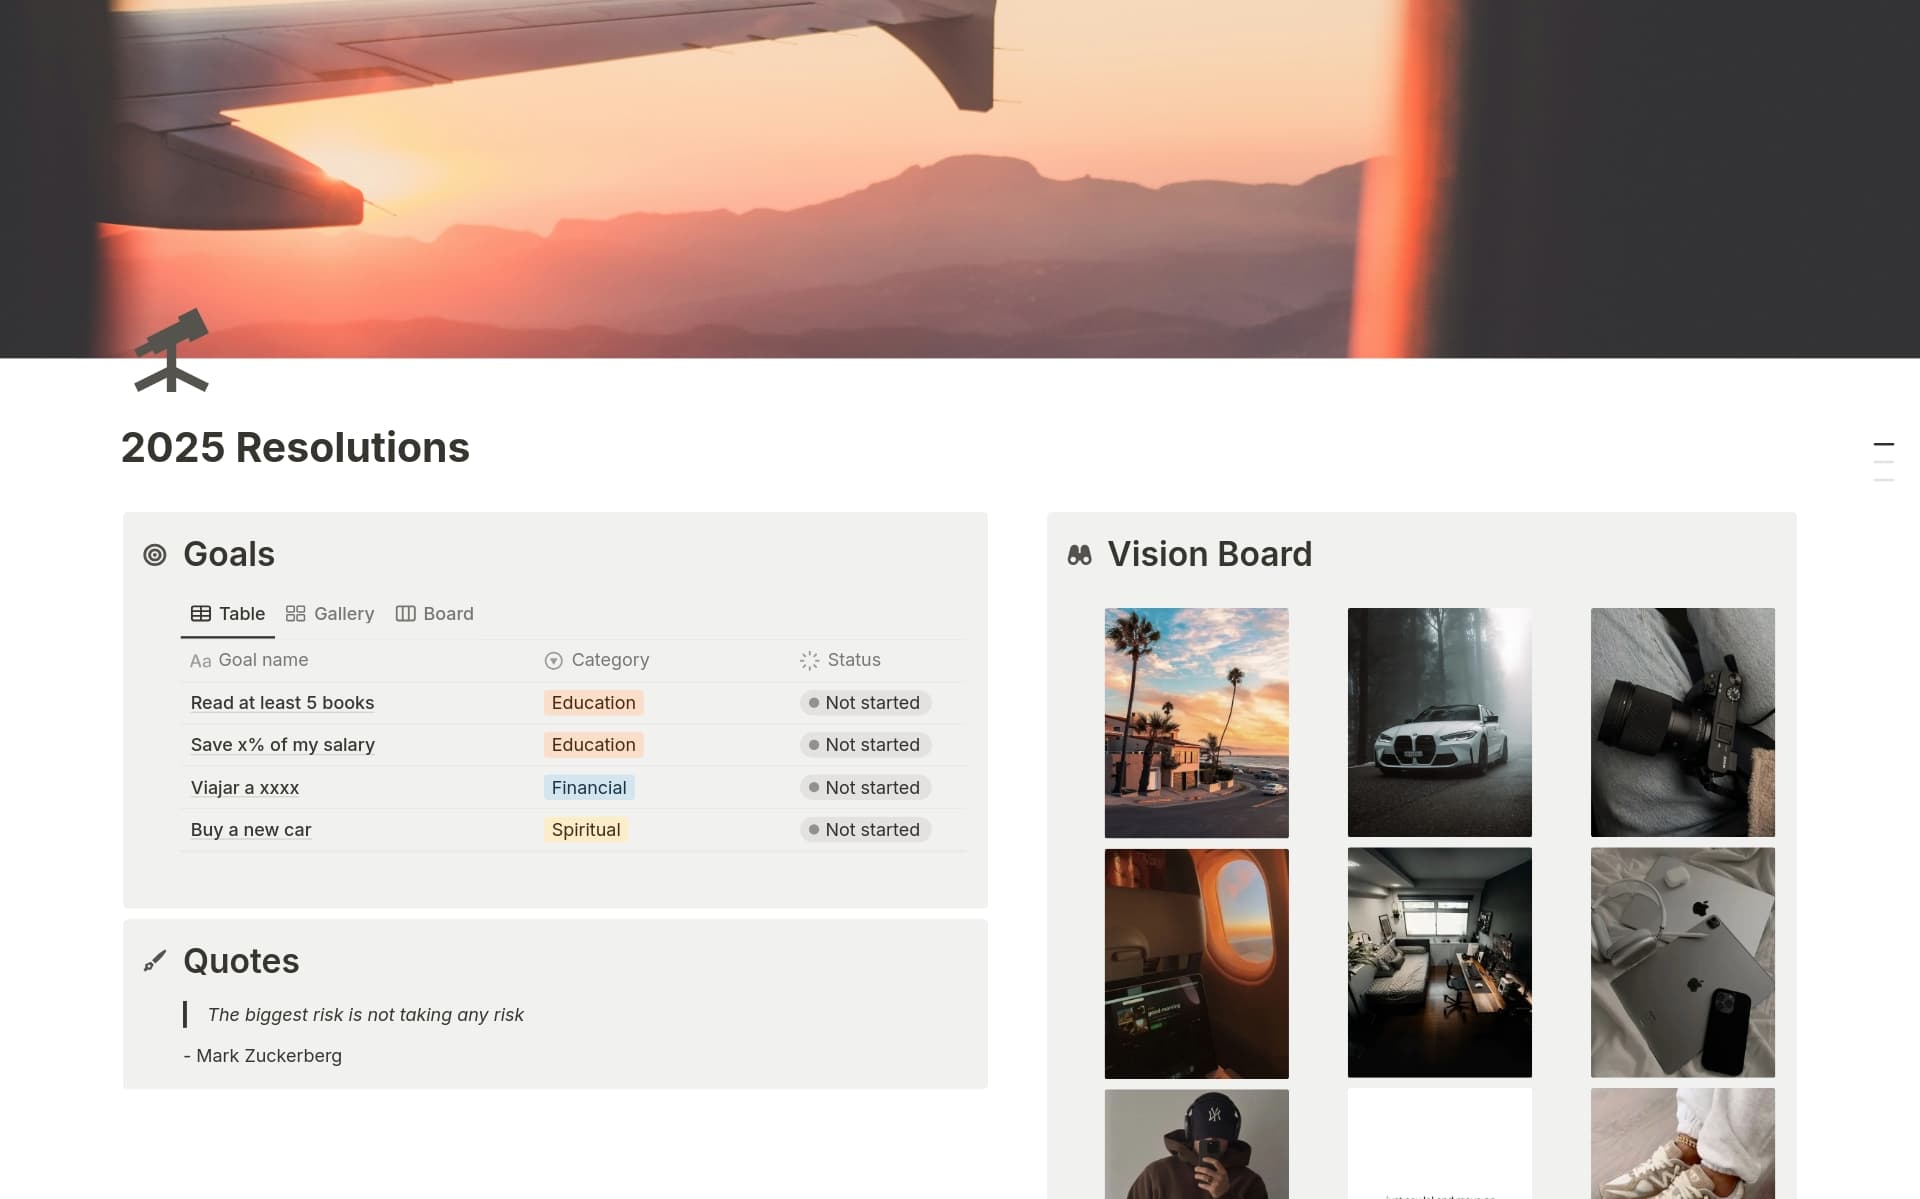Open the man in cap selfie image

coord(1196,1144)
